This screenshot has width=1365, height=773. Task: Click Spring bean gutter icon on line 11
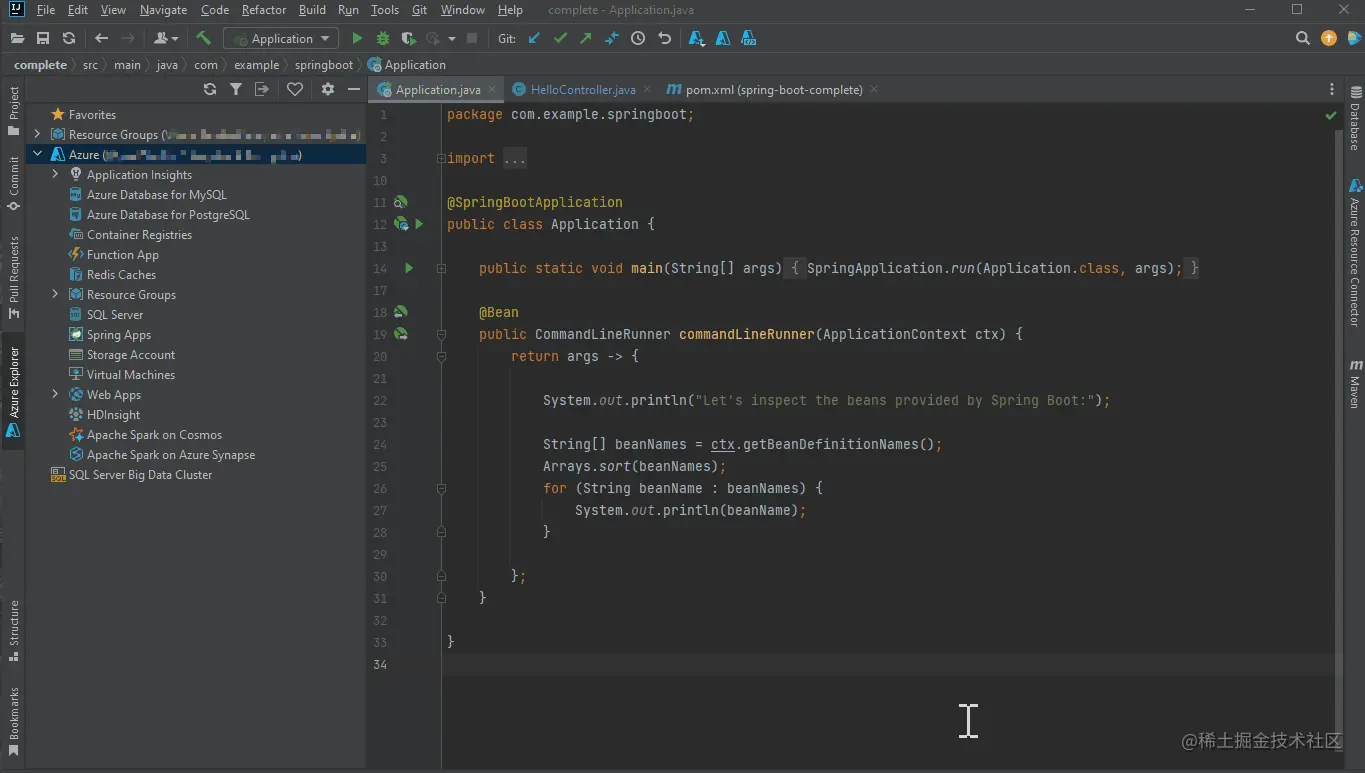(400, 202)
